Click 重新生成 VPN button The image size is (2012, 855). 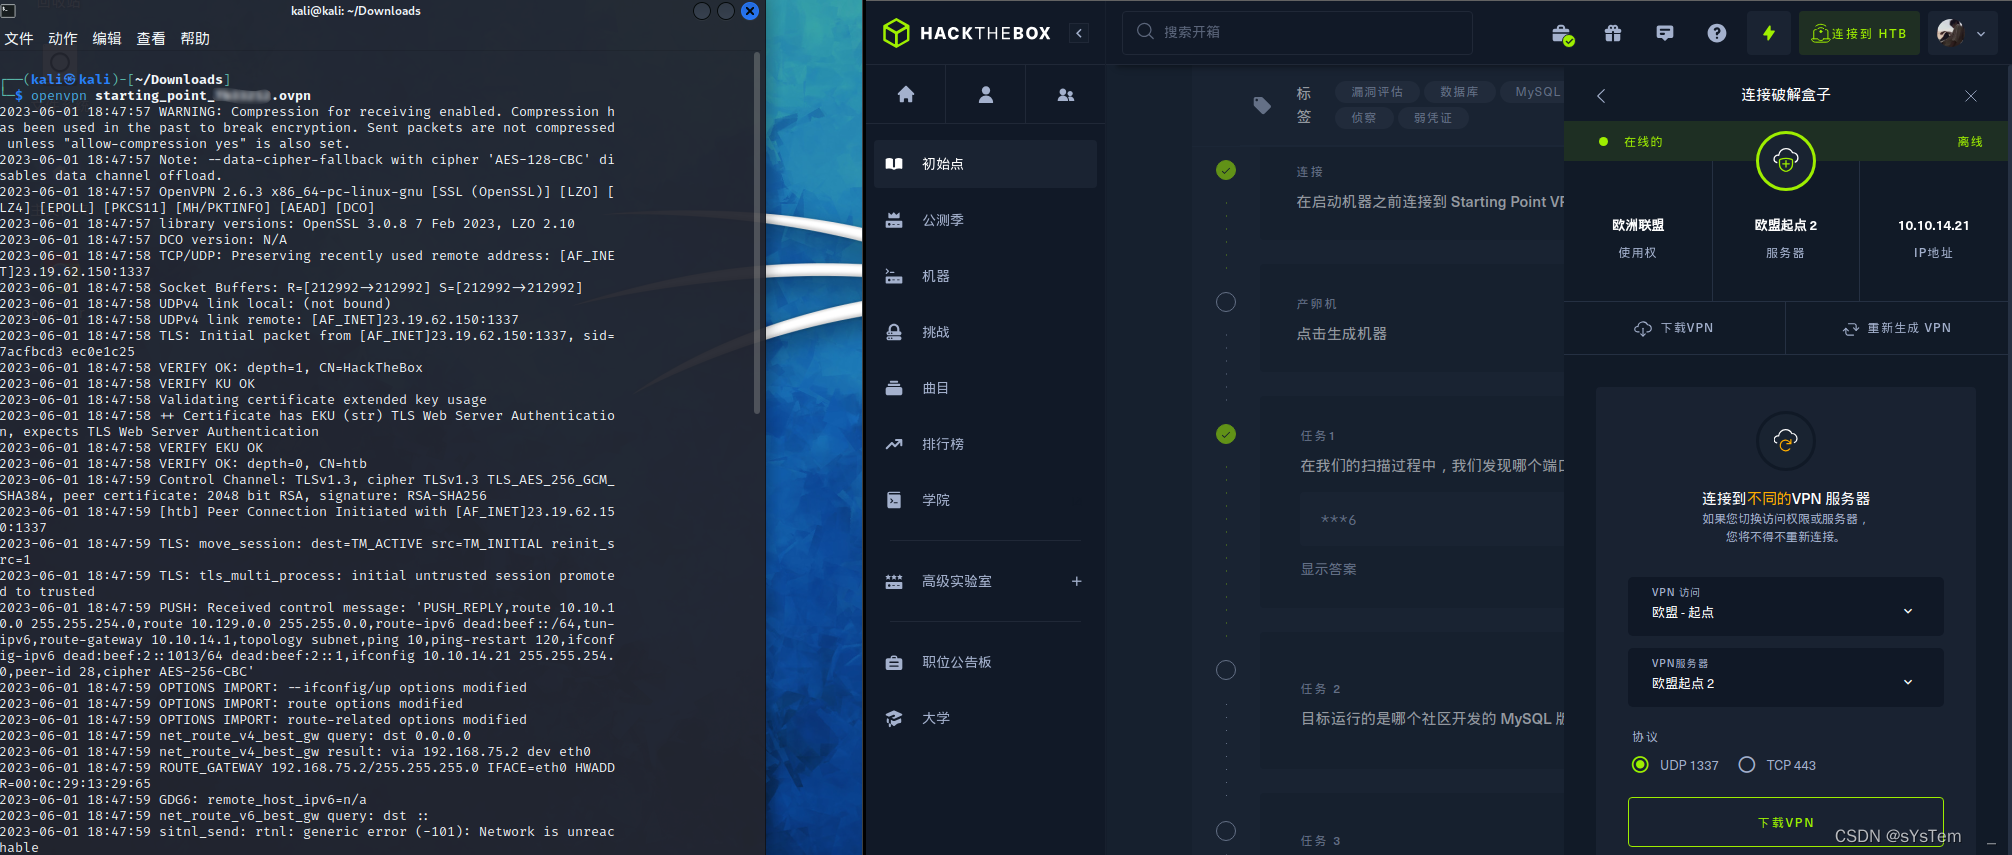click(1898, 328)
